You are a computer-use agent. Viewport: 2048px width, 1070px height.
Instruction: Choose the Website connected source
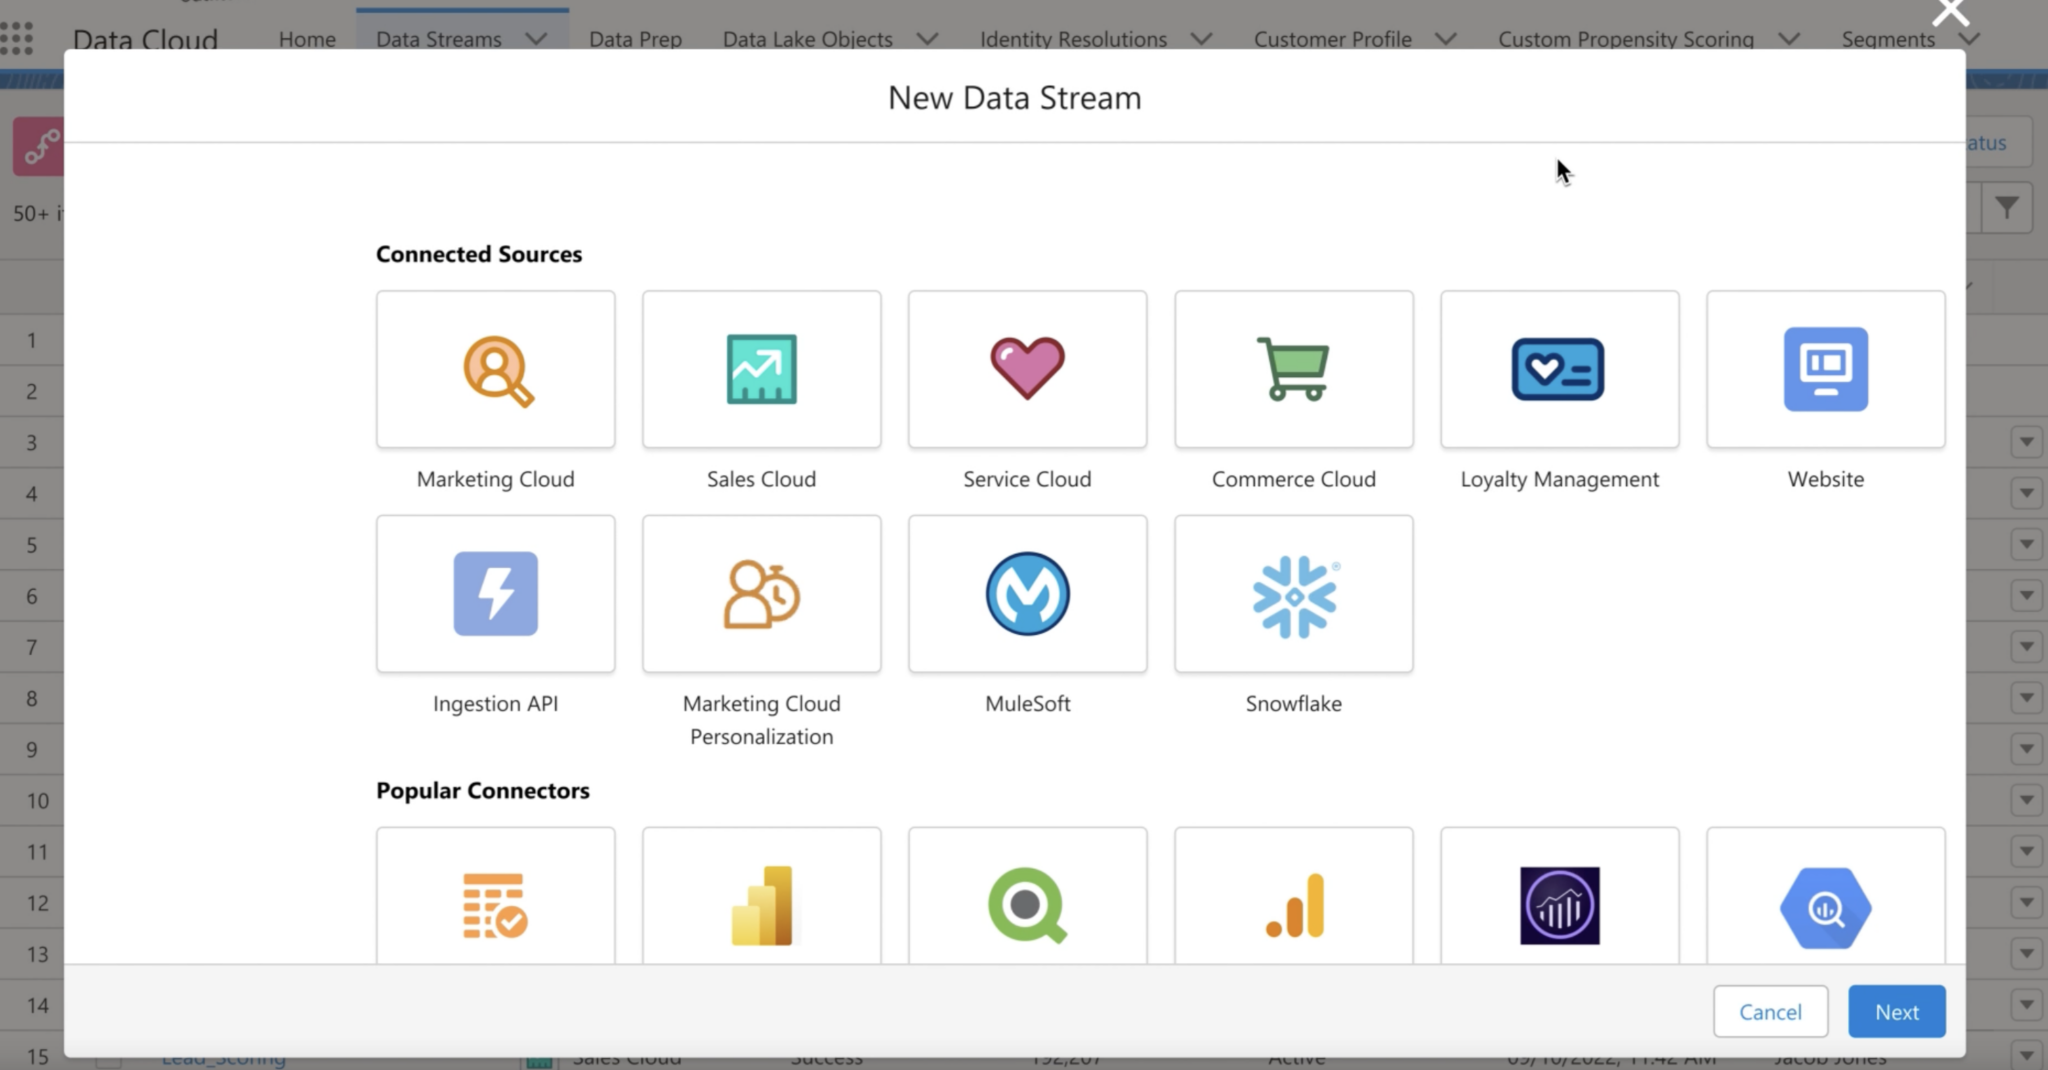coord(1825,370)
